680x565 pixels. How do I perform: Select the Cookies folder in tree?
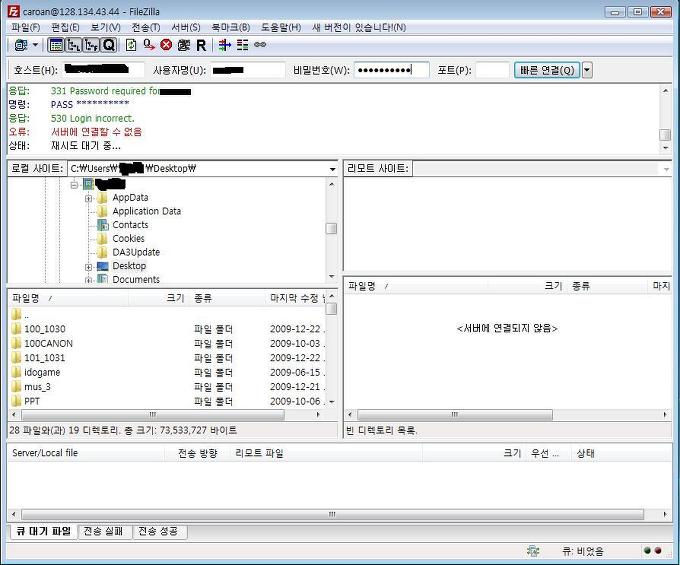click(x=128, y=238)
